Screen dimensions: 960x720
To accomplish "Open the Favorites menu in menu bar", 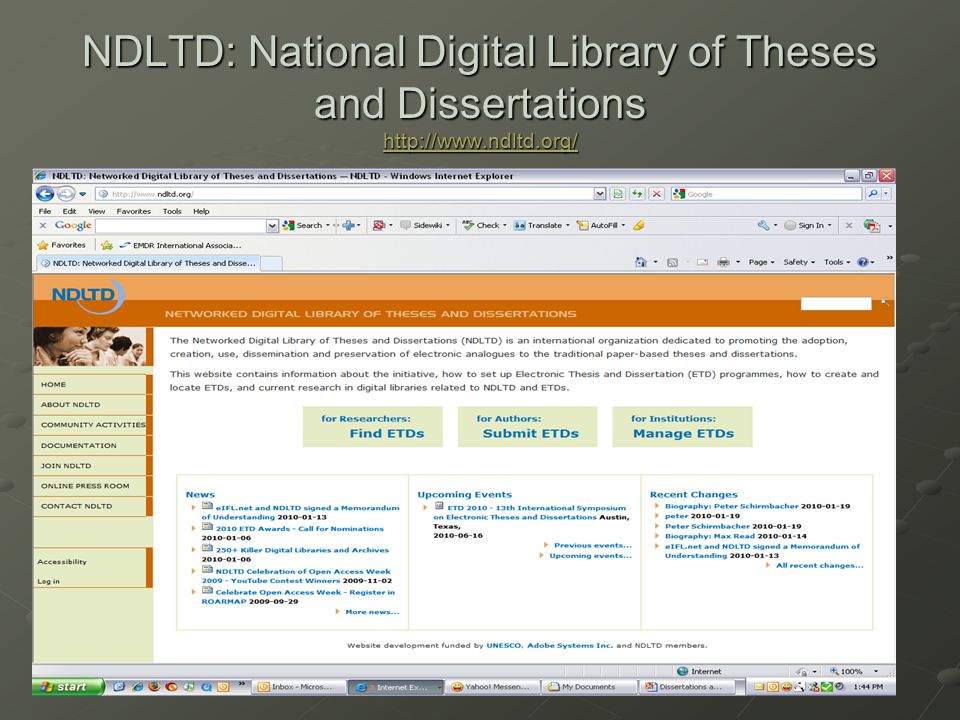I will click(x=133, y=211).
